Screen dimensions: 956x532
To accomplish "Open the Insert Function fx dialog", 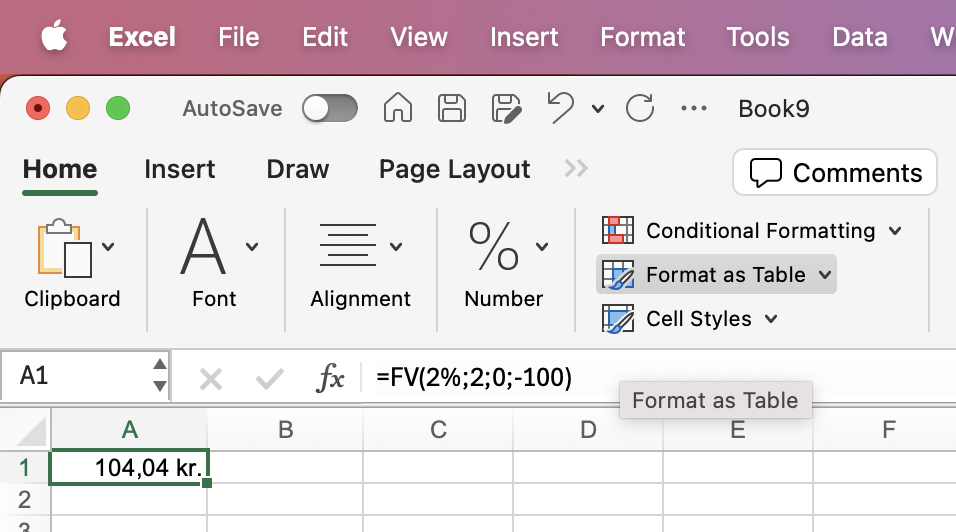I will click(330, 378).
